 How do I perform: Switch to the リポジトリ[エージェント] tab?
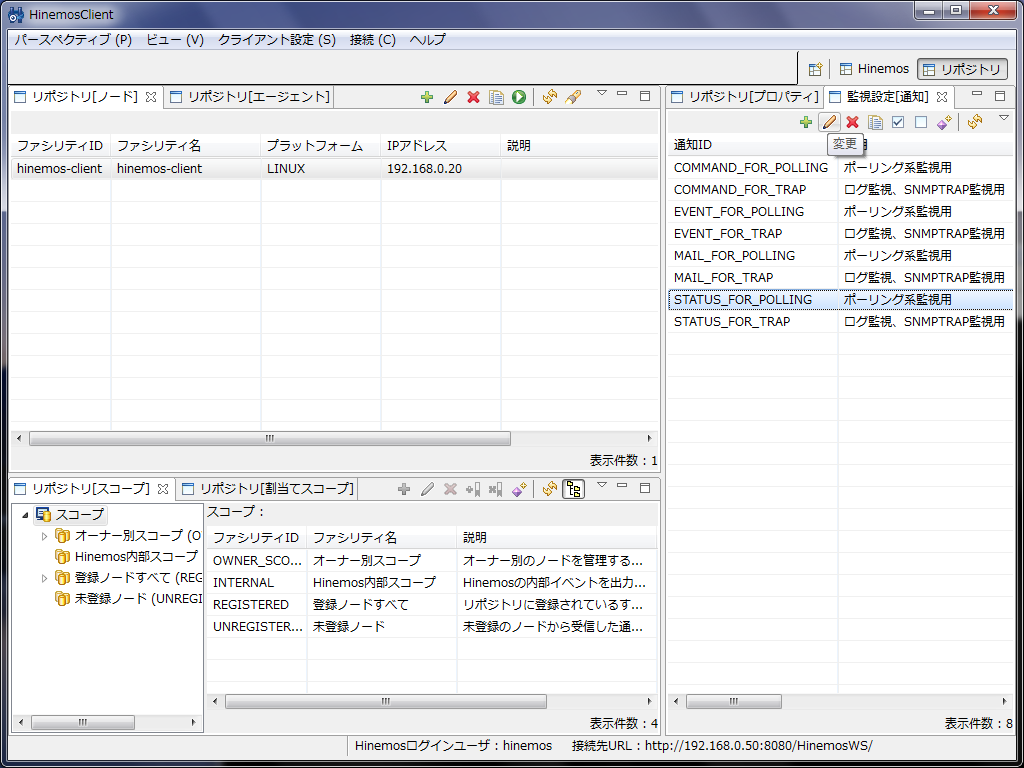click(x=250, y=97)
